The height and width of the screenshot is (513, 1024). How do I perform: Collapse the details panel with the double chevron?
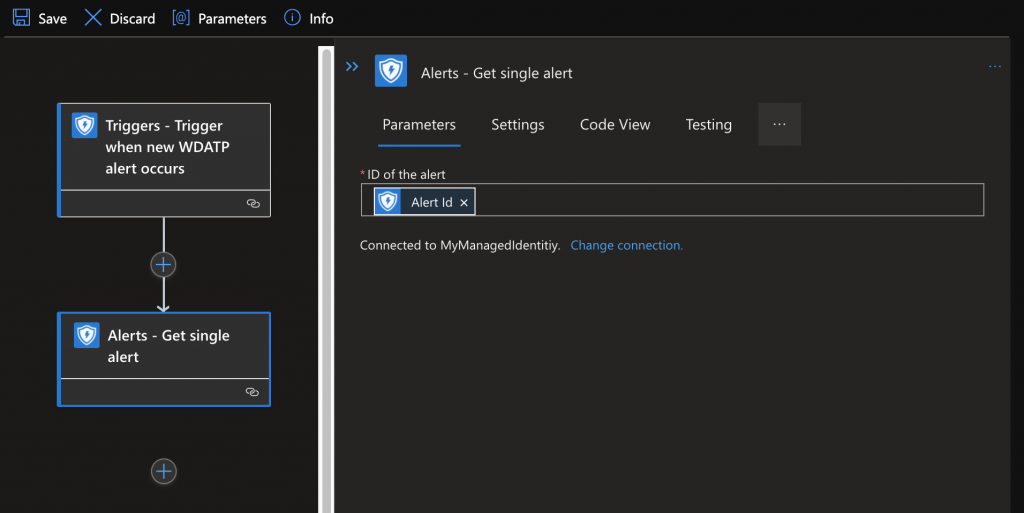pos(352,67)
